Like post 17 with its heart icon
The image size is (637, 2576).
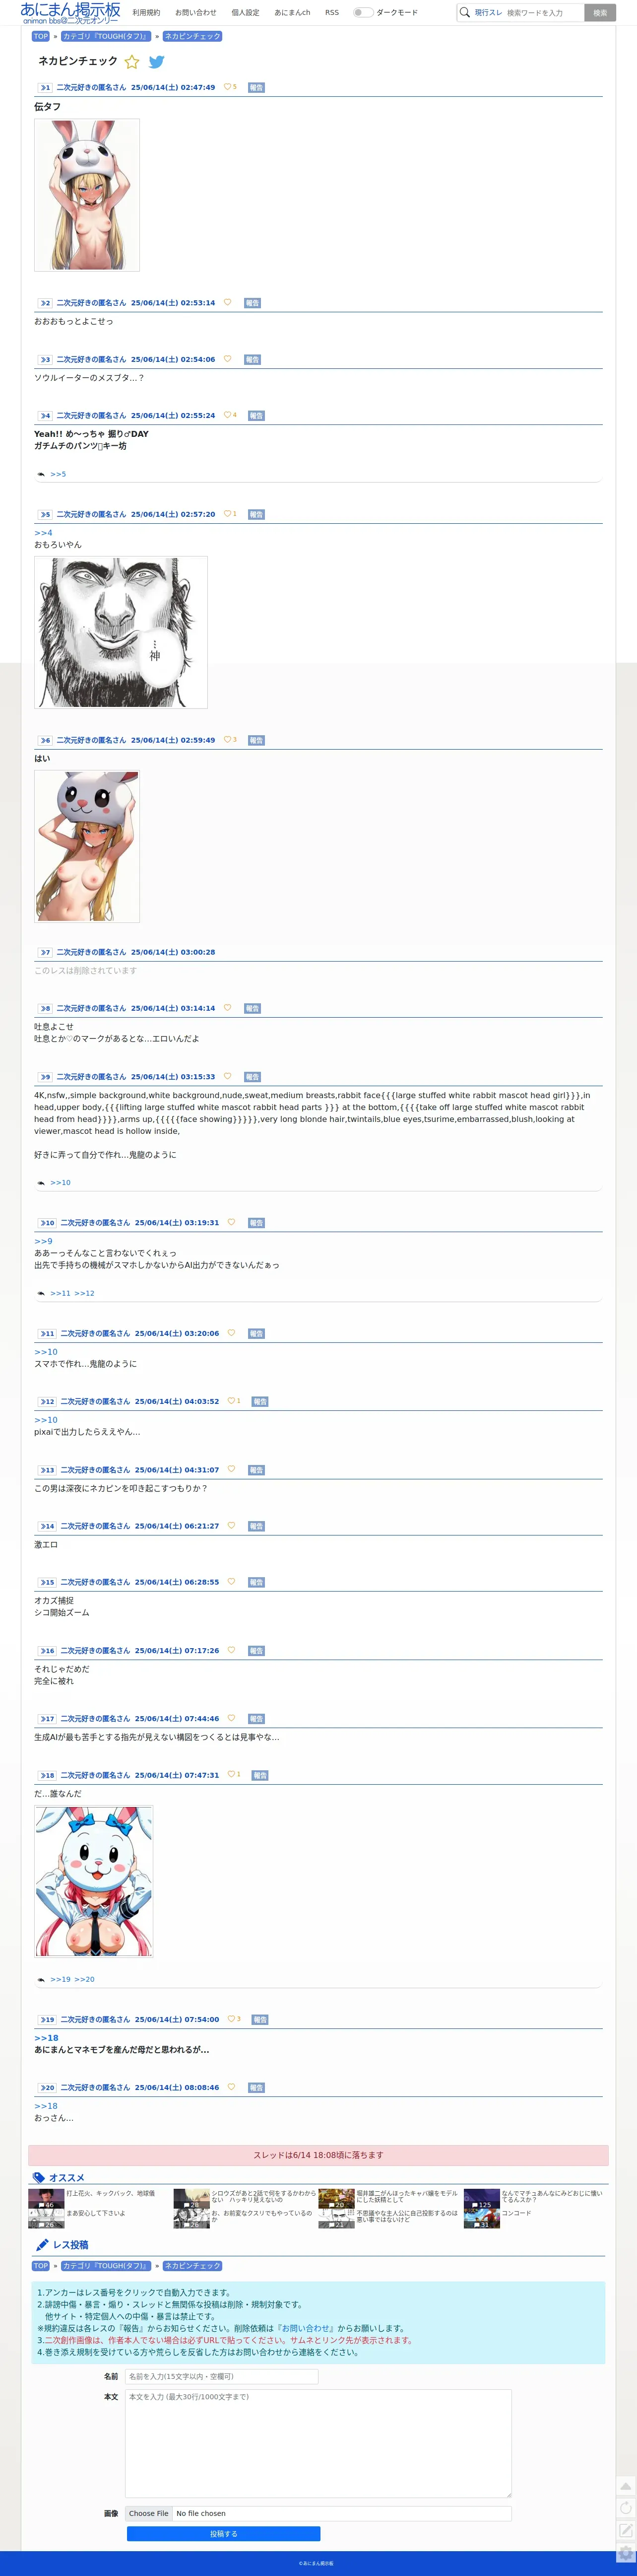click(231, 1718)
